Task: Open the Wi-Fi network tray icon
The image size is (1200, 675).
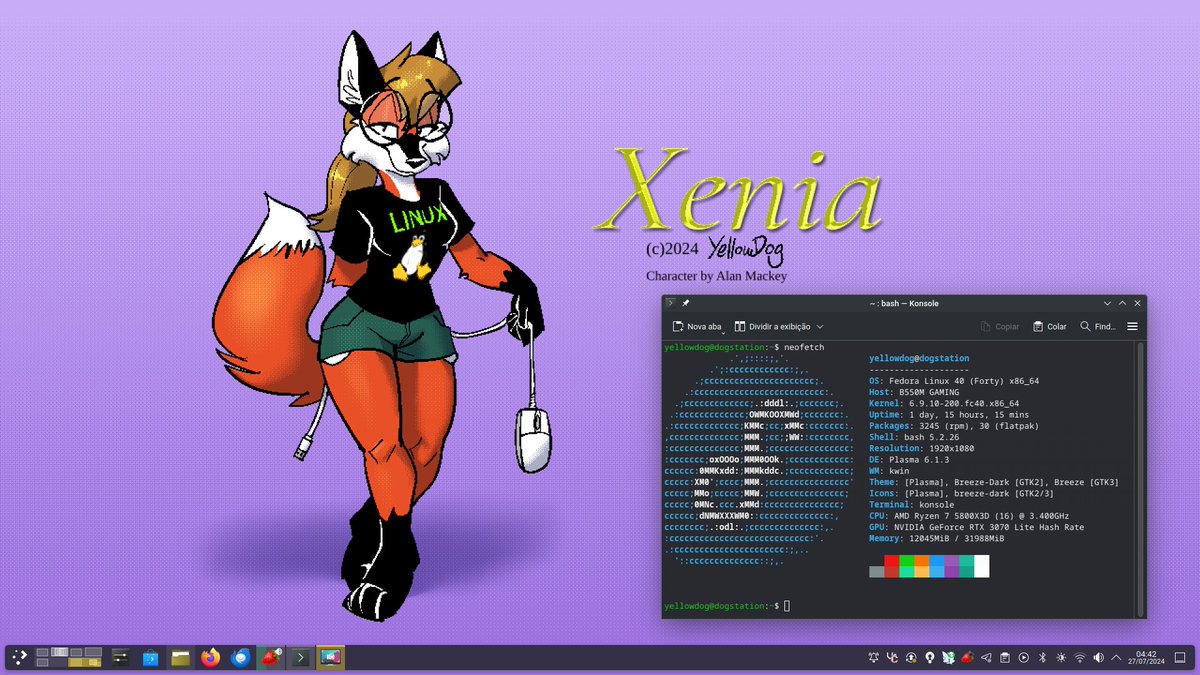Action: pyautogui.click(x=1079, y=657)
